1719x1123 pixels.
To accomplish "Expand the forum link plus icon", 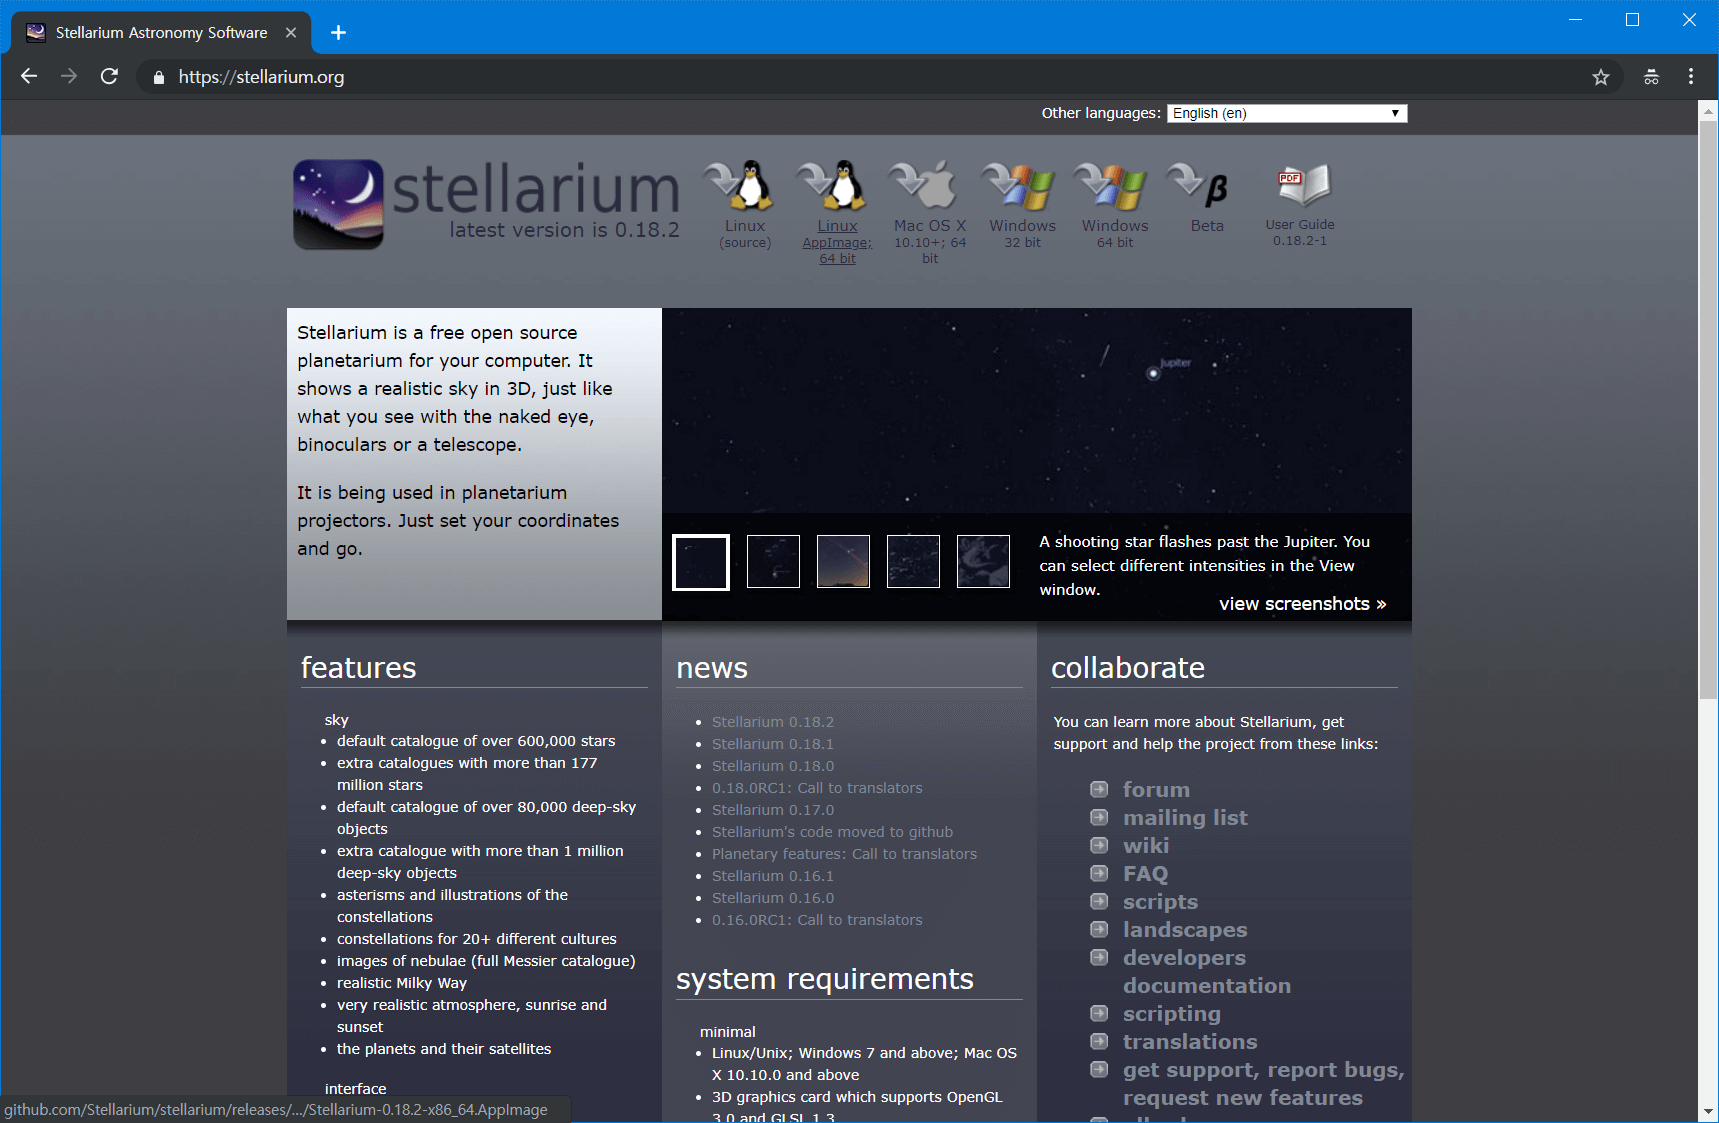I will click(1099, 789).
